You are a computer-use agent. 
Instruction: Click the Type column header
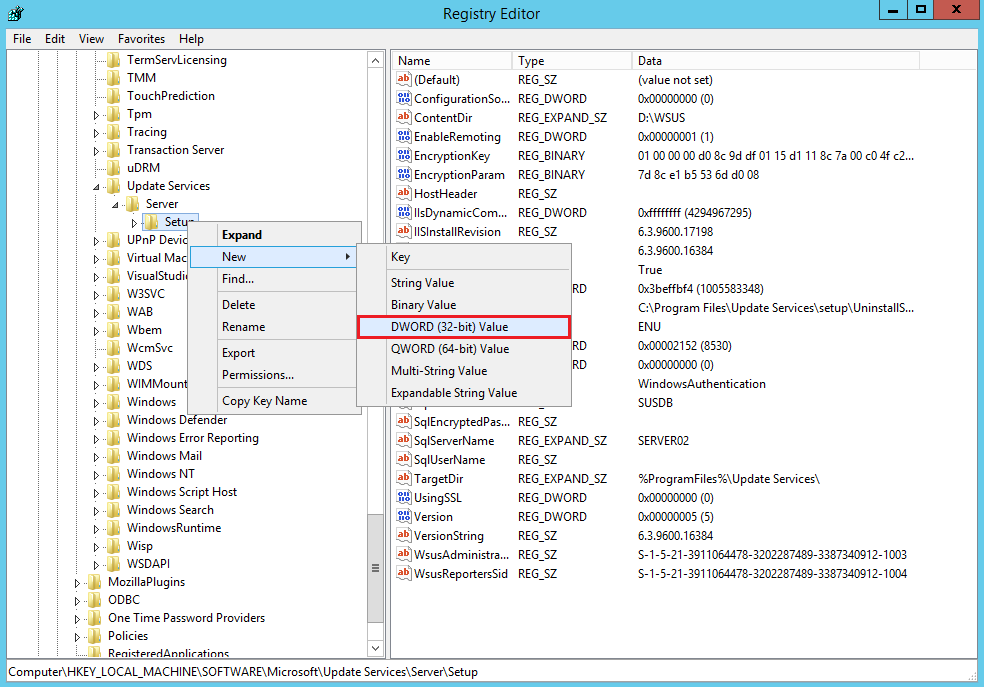pos(572,60)
